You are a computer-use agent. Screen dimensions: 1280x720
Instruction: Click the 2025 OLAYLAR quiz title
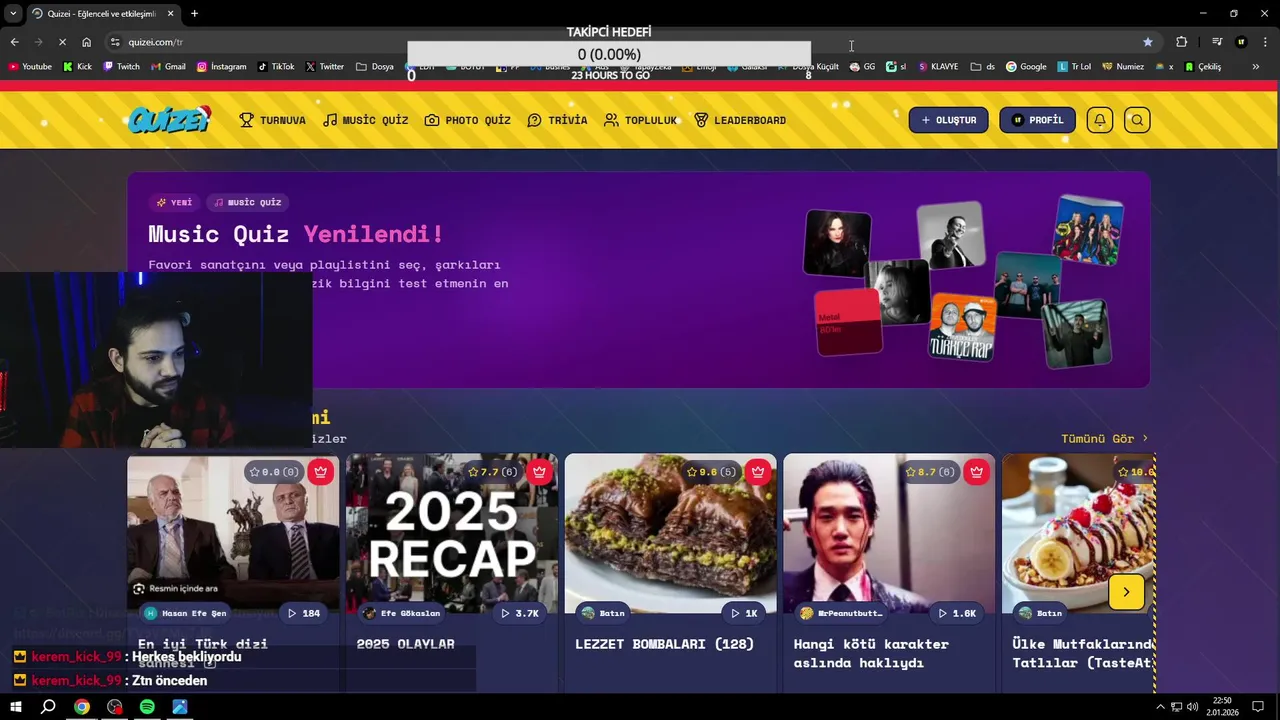(406, 644)
